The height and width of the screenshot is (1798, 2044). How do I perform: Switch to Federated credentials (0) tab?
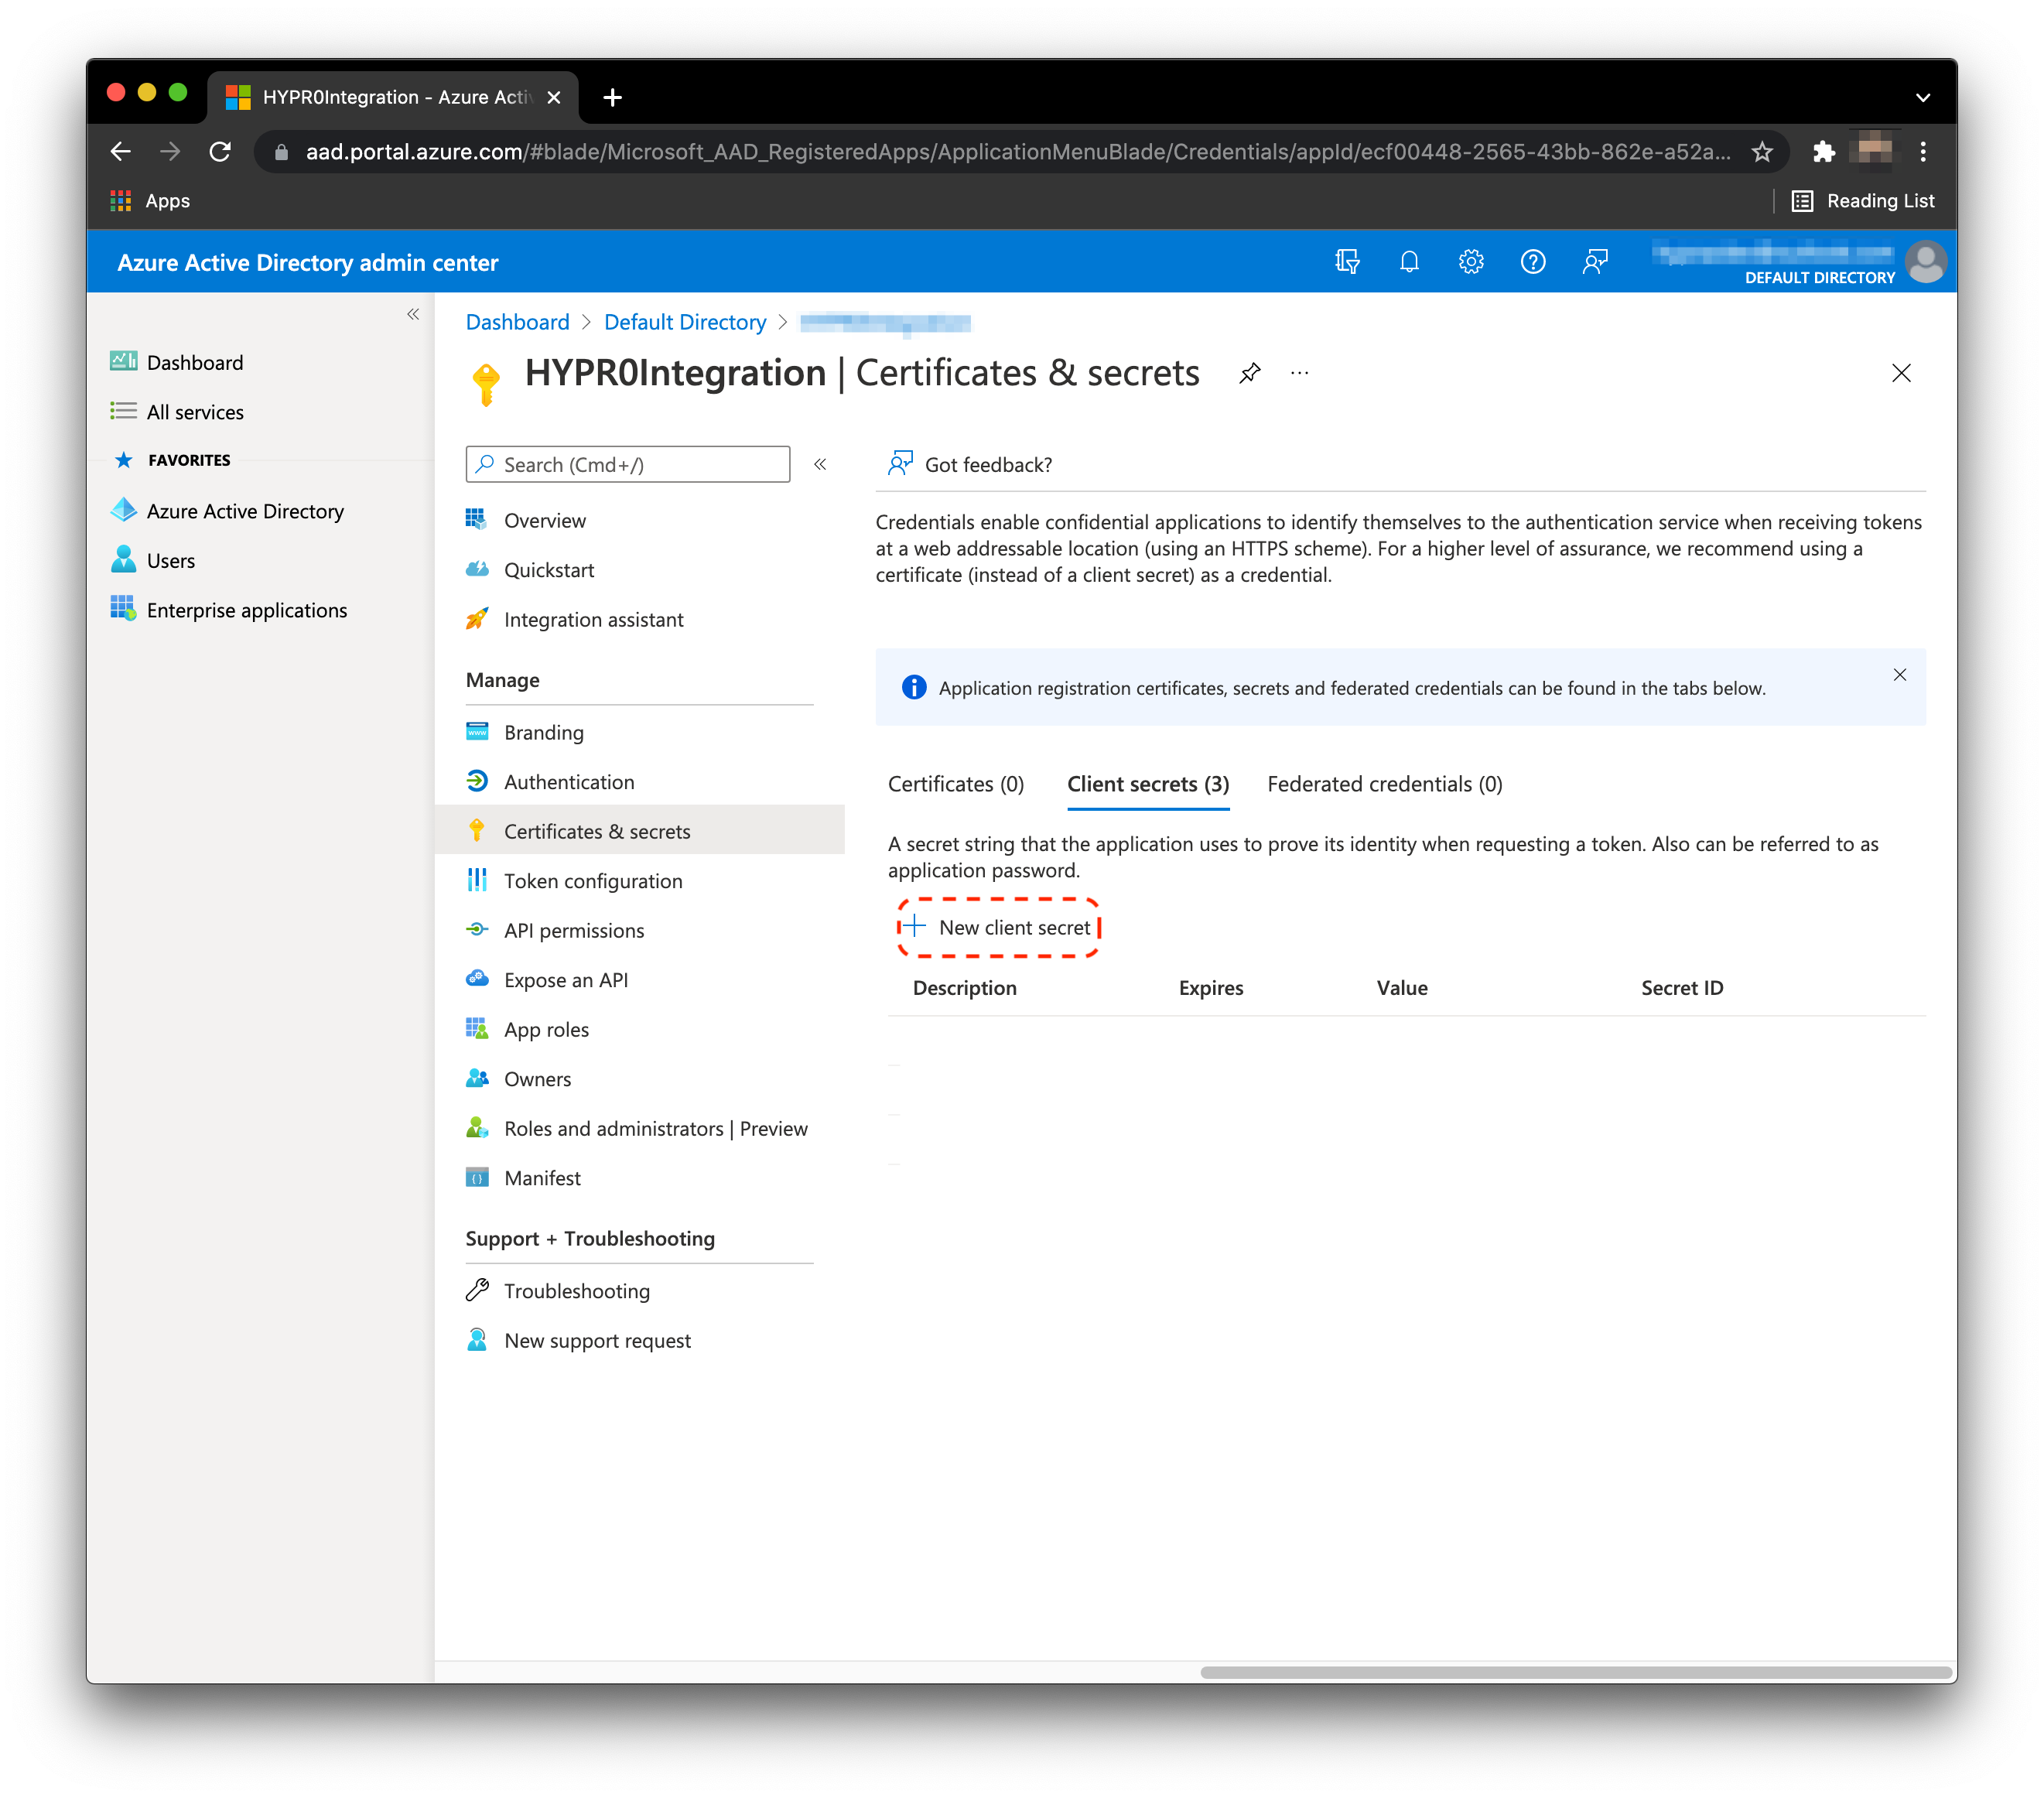click(x=1385, y=784)
